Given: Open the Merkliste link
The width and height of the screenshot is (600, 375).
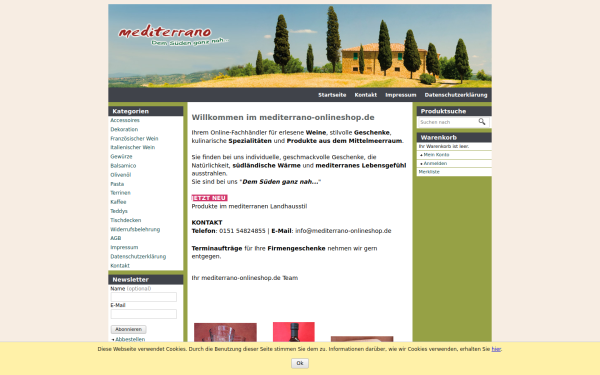Looking at the screenshot, I should tap(429, 172).
